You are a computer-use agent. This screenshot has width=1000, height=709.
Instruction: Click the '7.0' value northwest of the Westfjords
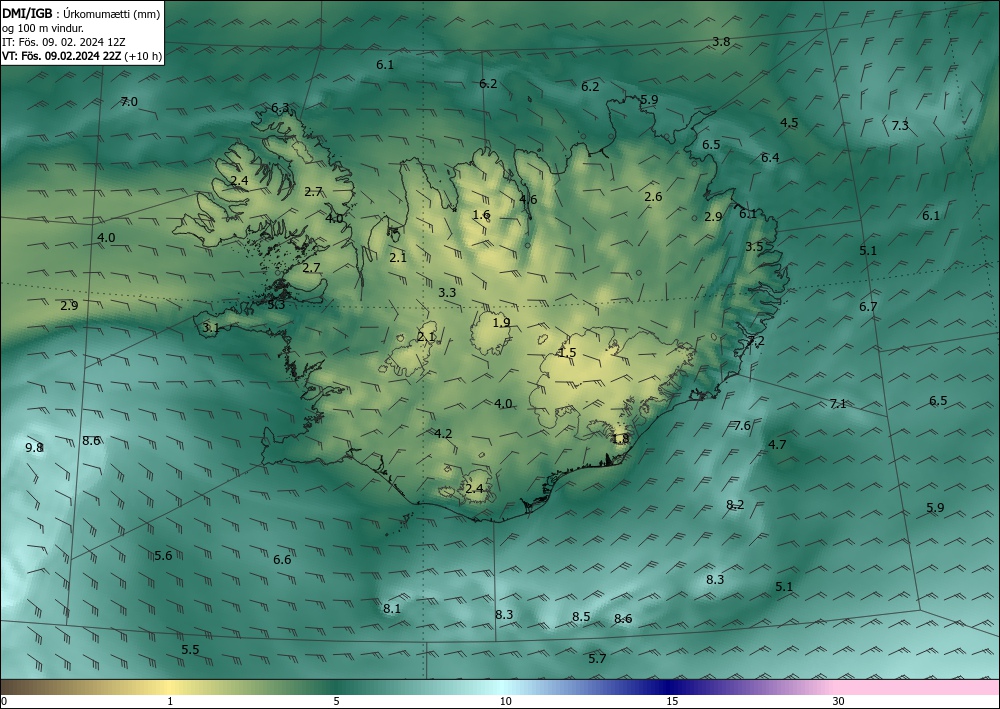coord(129,101)
